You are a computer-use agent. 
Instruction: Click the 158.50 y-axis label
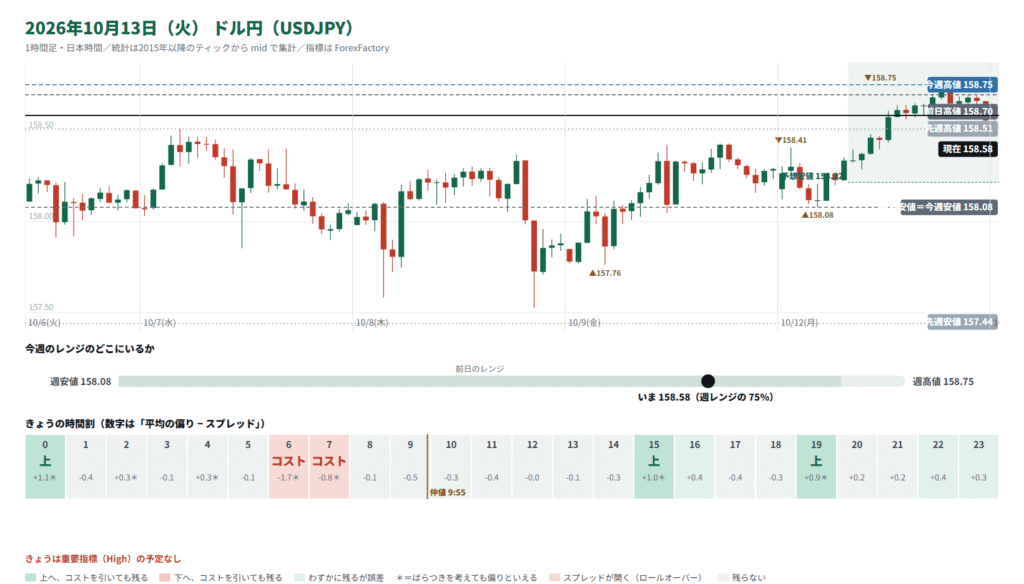click(x=41, y=125)
